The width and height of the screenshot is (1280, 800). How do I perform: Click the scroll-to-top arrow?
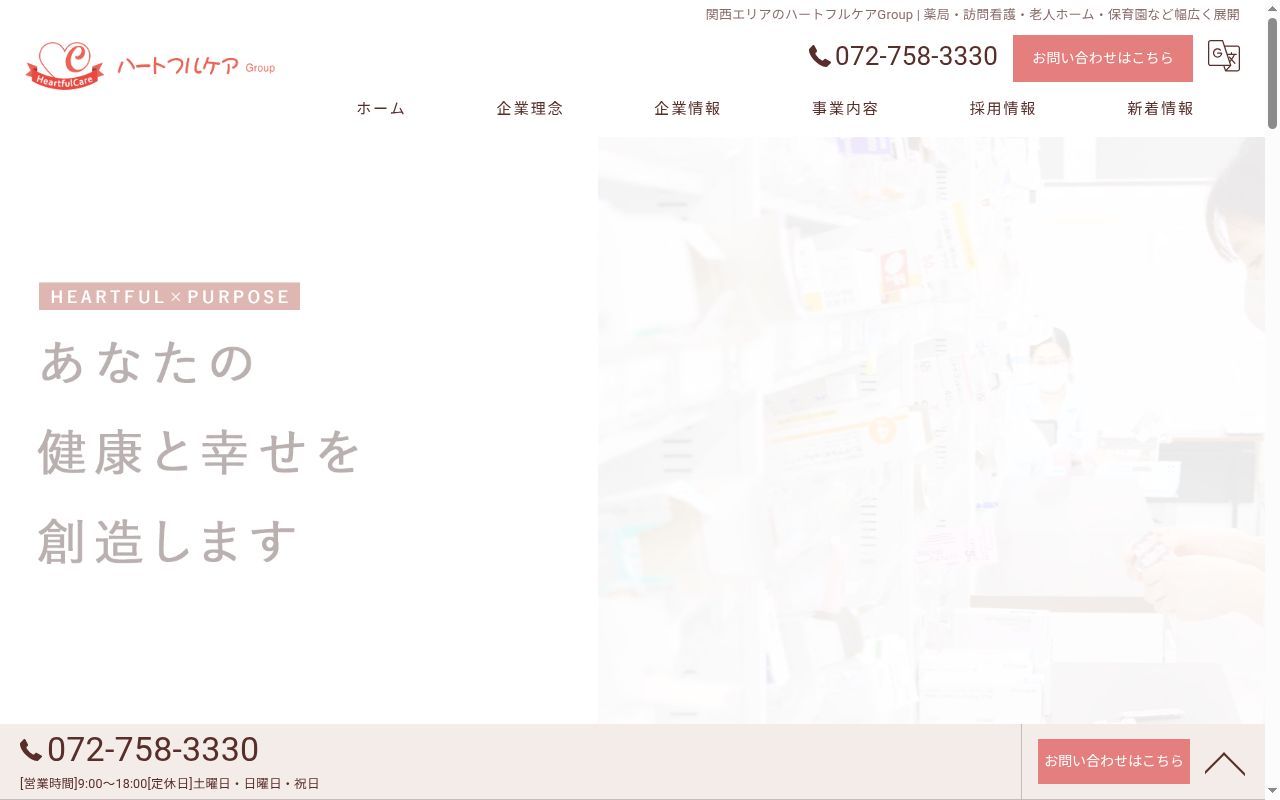1224,764
